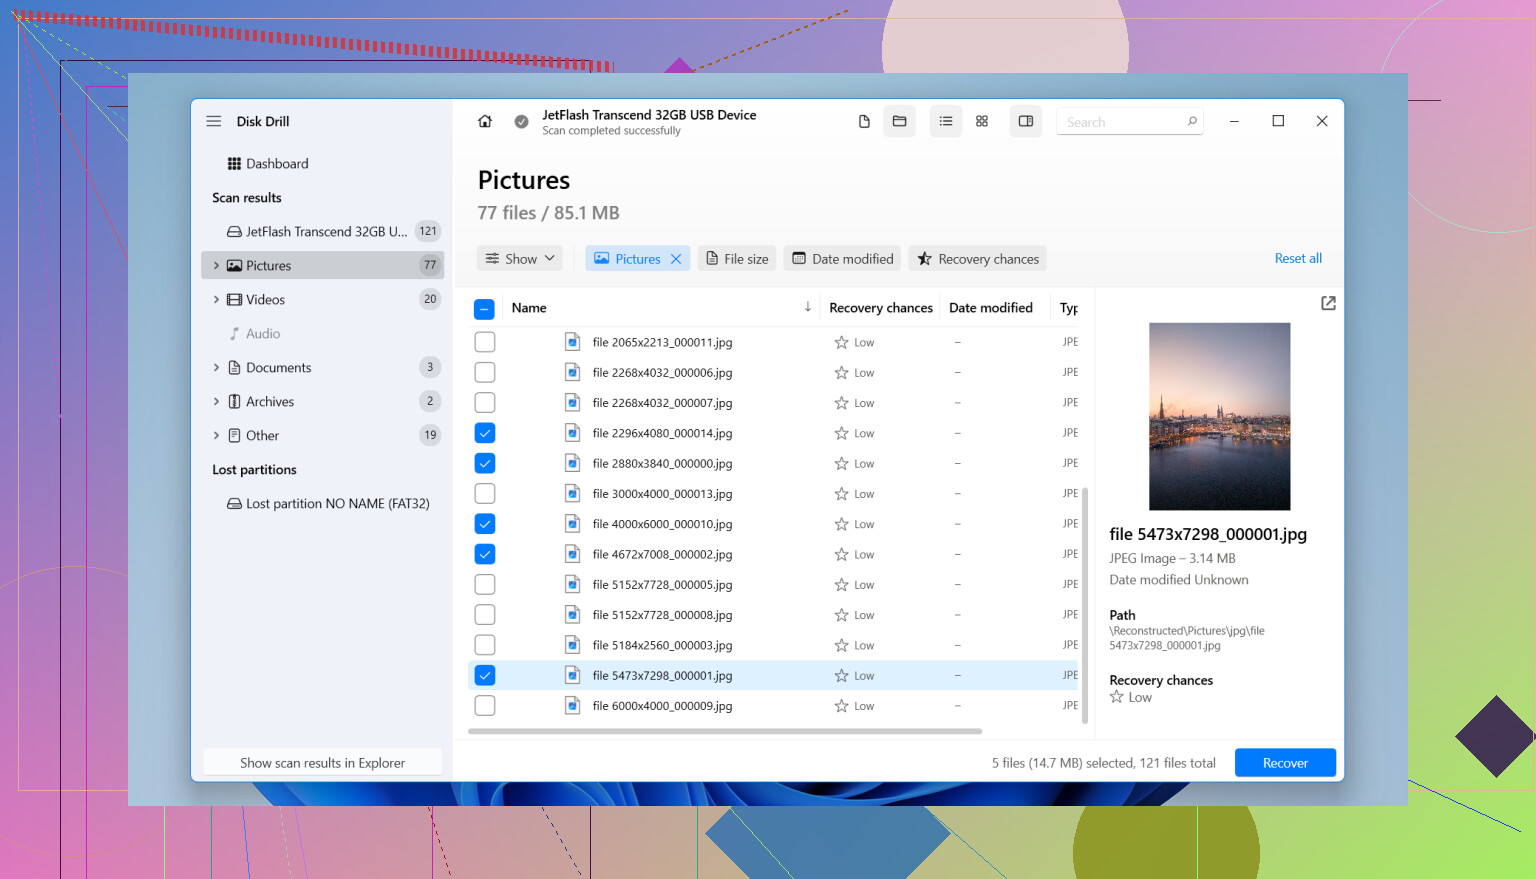Click the Reset all link

(1298, 258)
